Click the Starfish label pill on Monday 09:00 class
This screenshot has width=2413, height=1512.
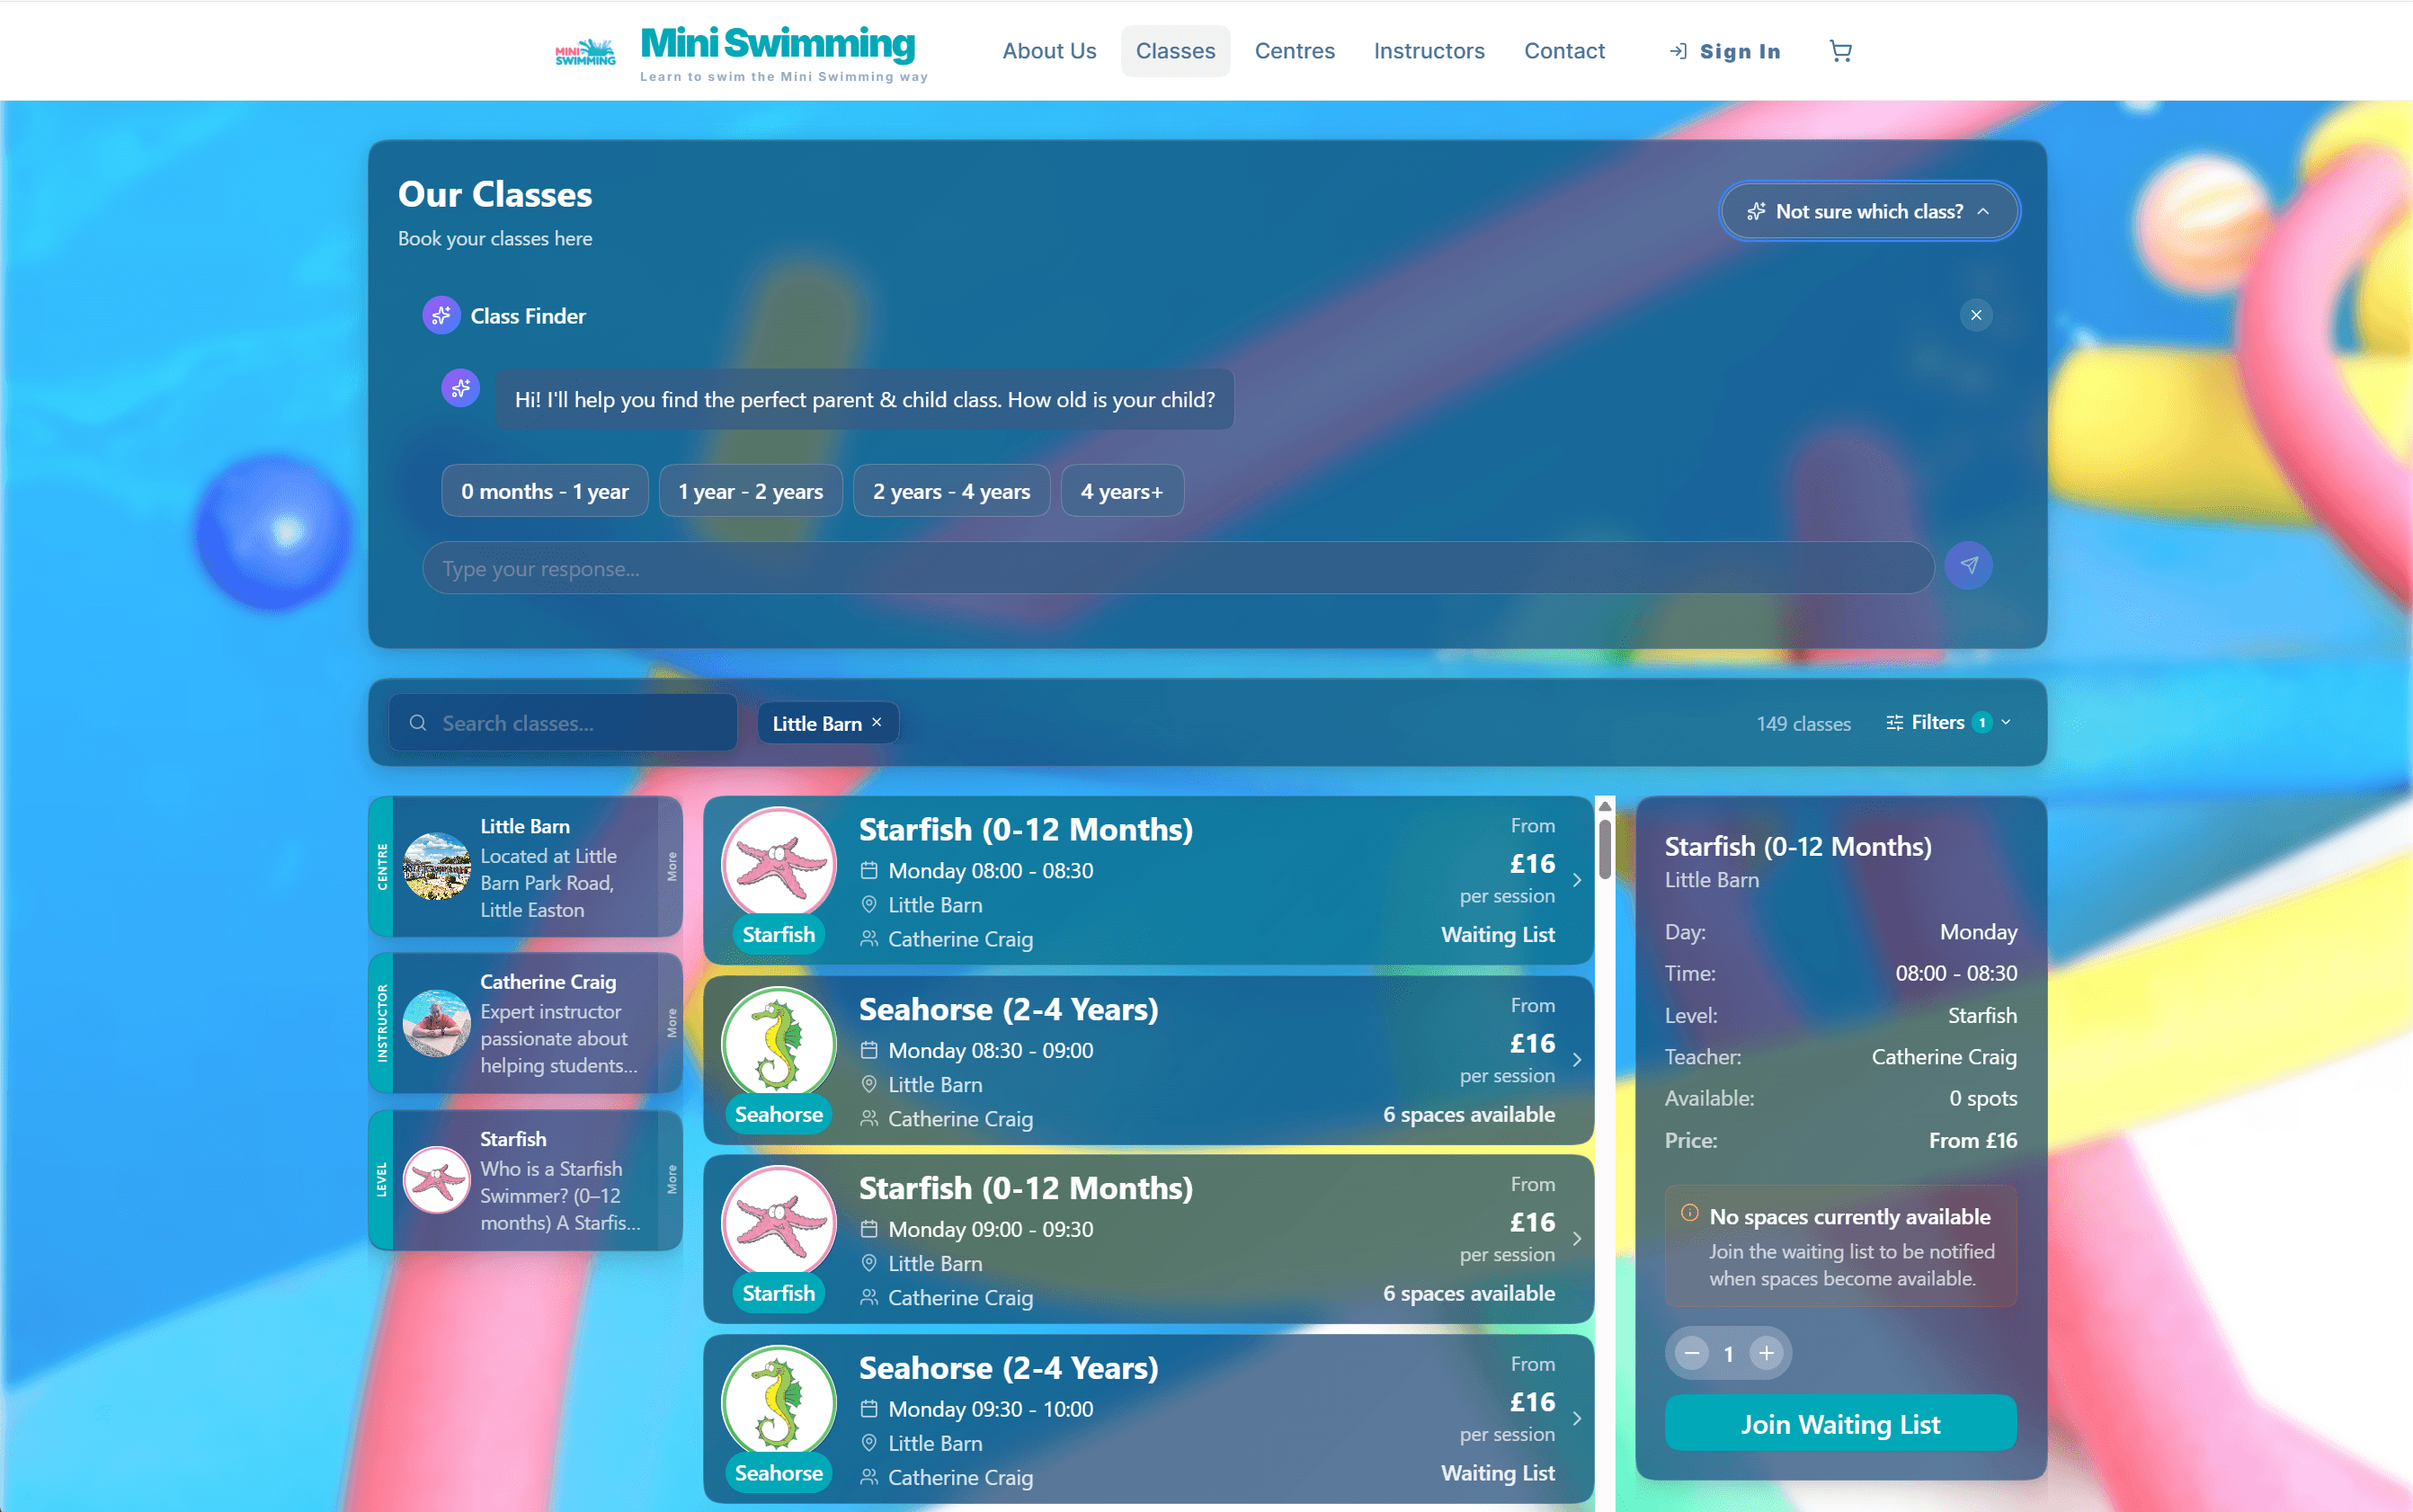778,1293
